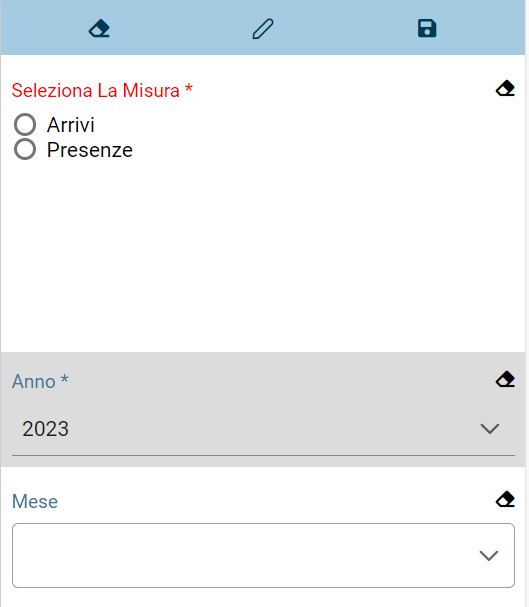Choose the measure by clicking the Arrivi text label
The width and height of the screenshot is (529, 607).
click(x=70, y=125)
